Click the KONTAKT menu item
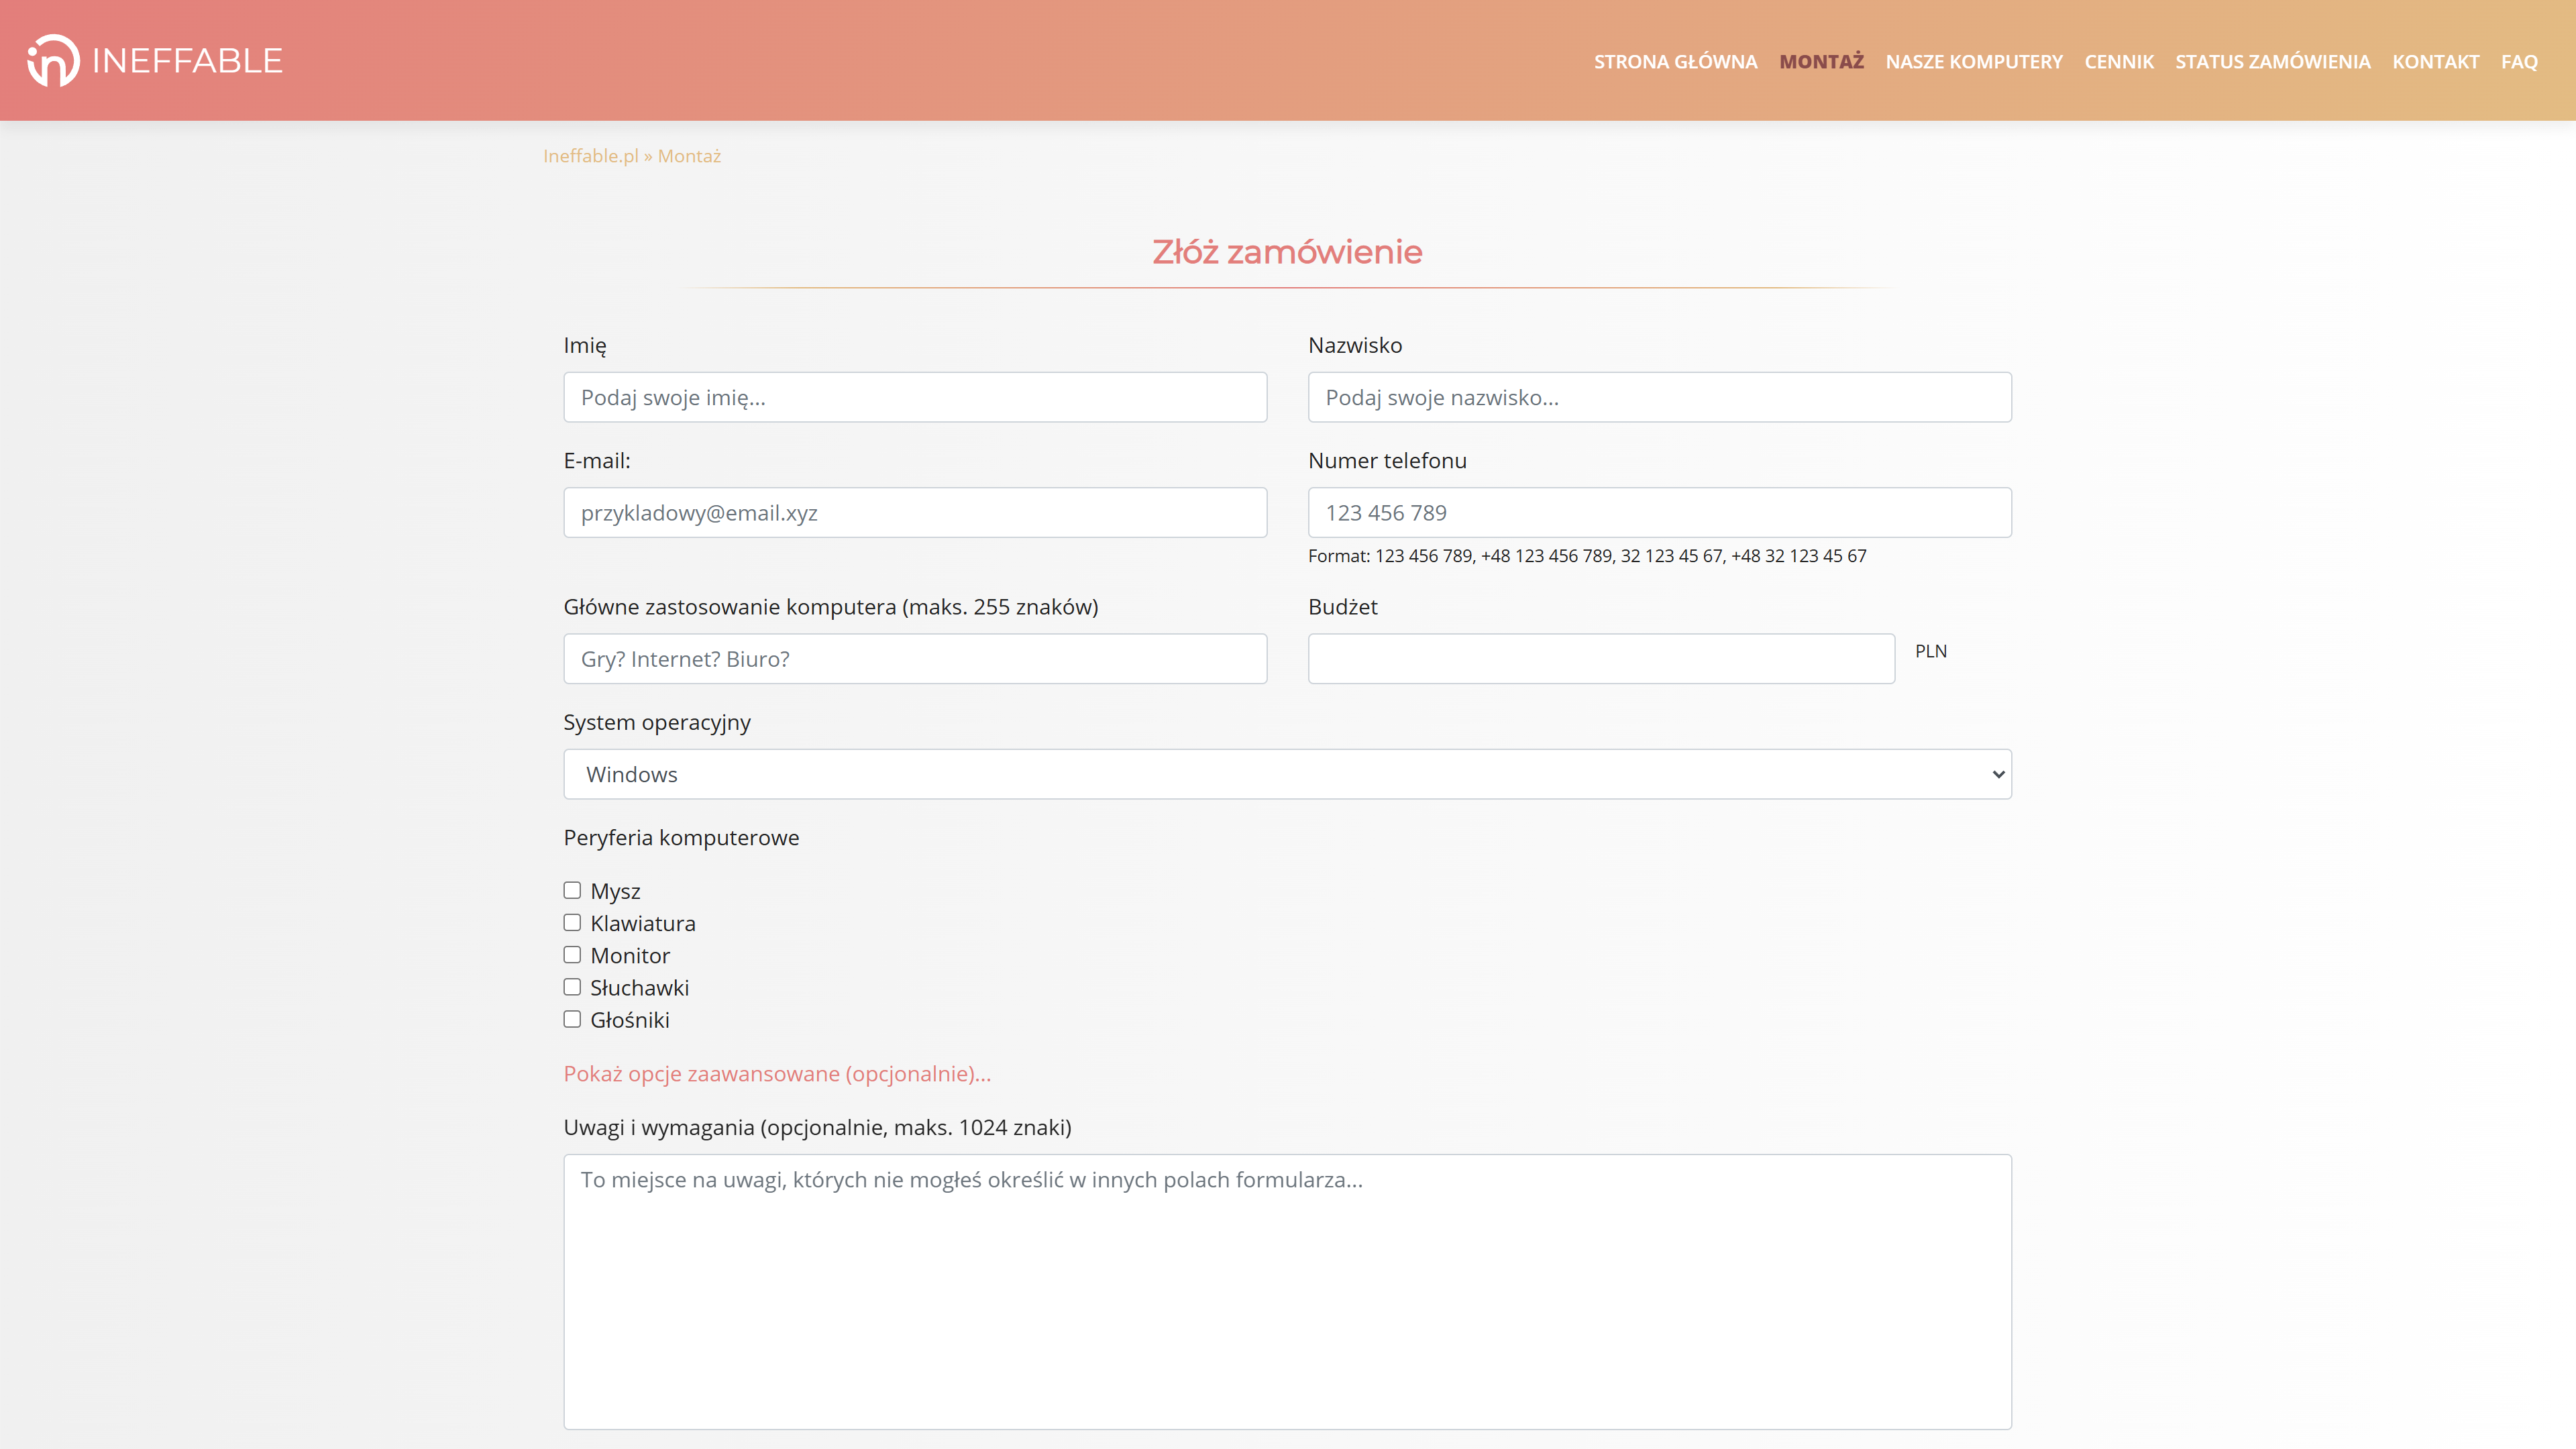The height and width of the screenshot is (1449, 2576). (2436, 61)
